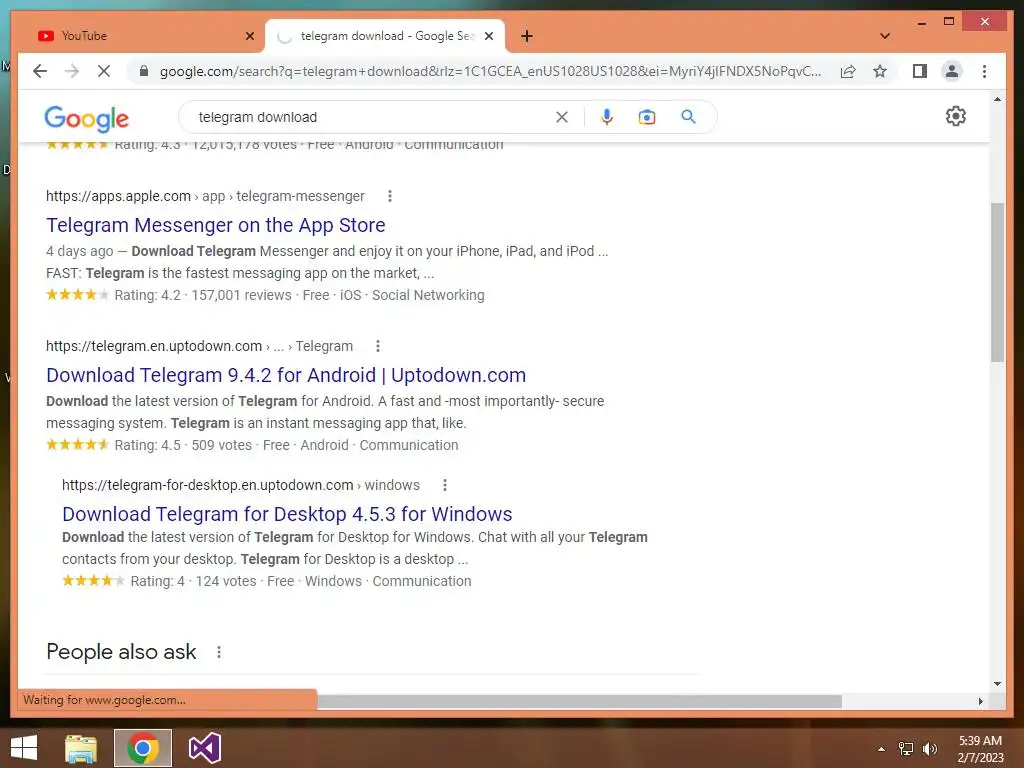
Task: Click the forward navigation arrow
Action: (72, 71)
